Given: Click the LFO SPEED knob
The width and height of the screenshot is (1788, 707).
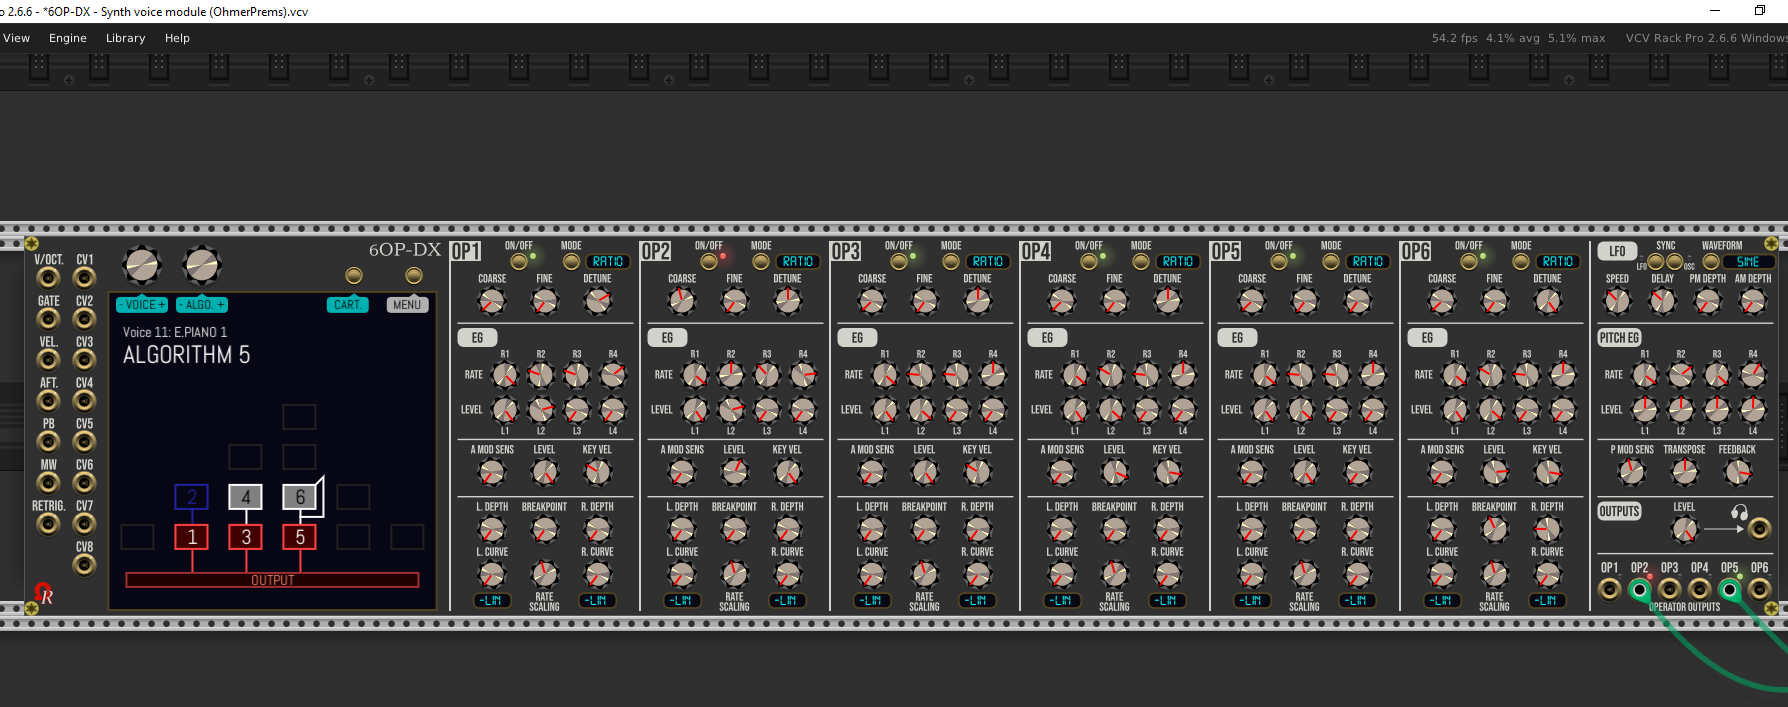Looking at the screenshot, I should pyautogui.click(x=1617, y=301).
